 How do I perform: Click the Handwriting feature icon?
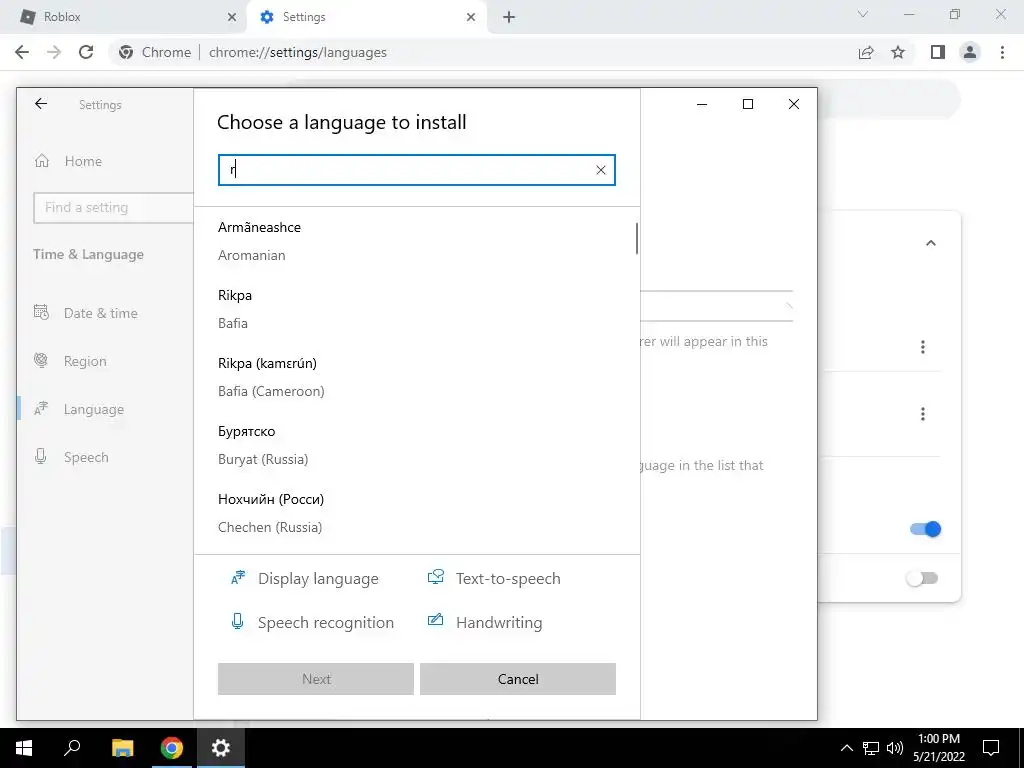[x=436, y=620]
